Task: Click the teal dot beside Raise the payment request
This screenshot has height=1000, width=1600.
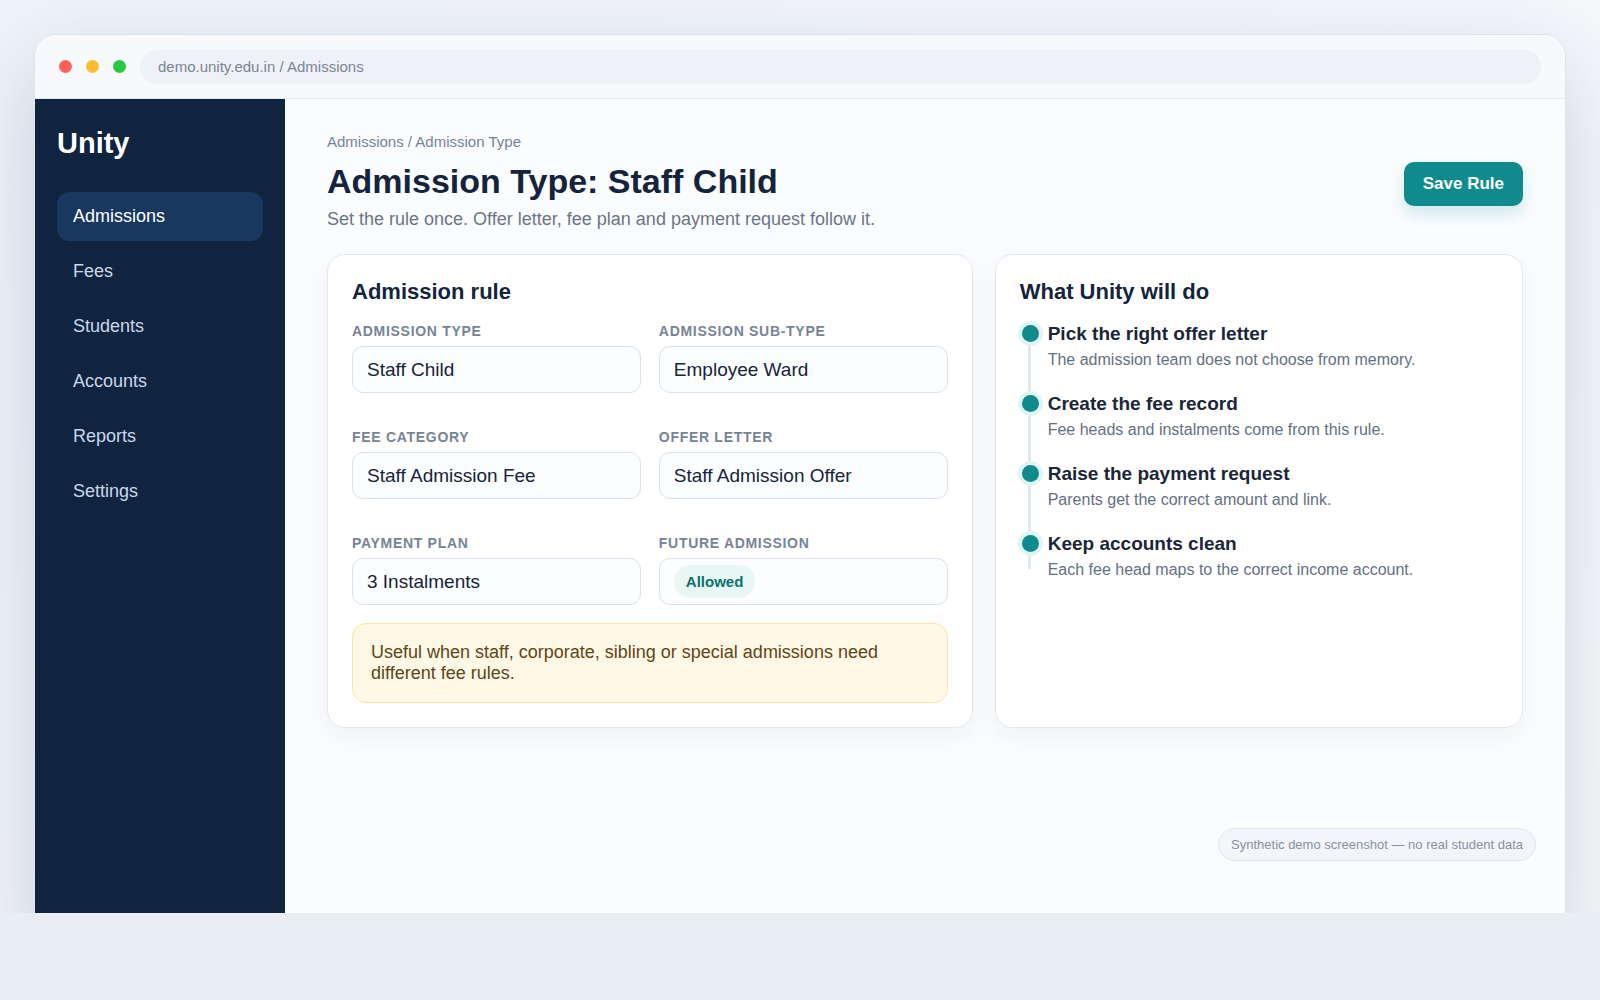Action: coord(1030,474)
